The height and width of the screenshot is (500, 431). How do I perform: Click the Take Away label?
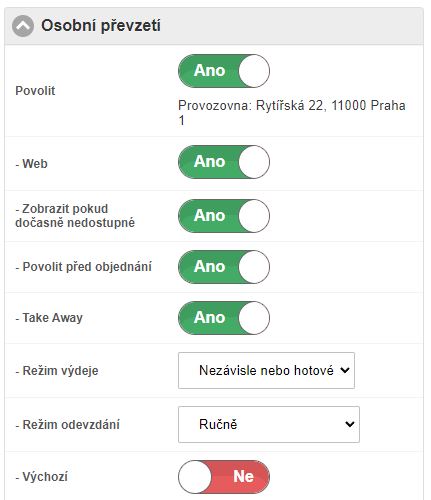tap(49, 318)
